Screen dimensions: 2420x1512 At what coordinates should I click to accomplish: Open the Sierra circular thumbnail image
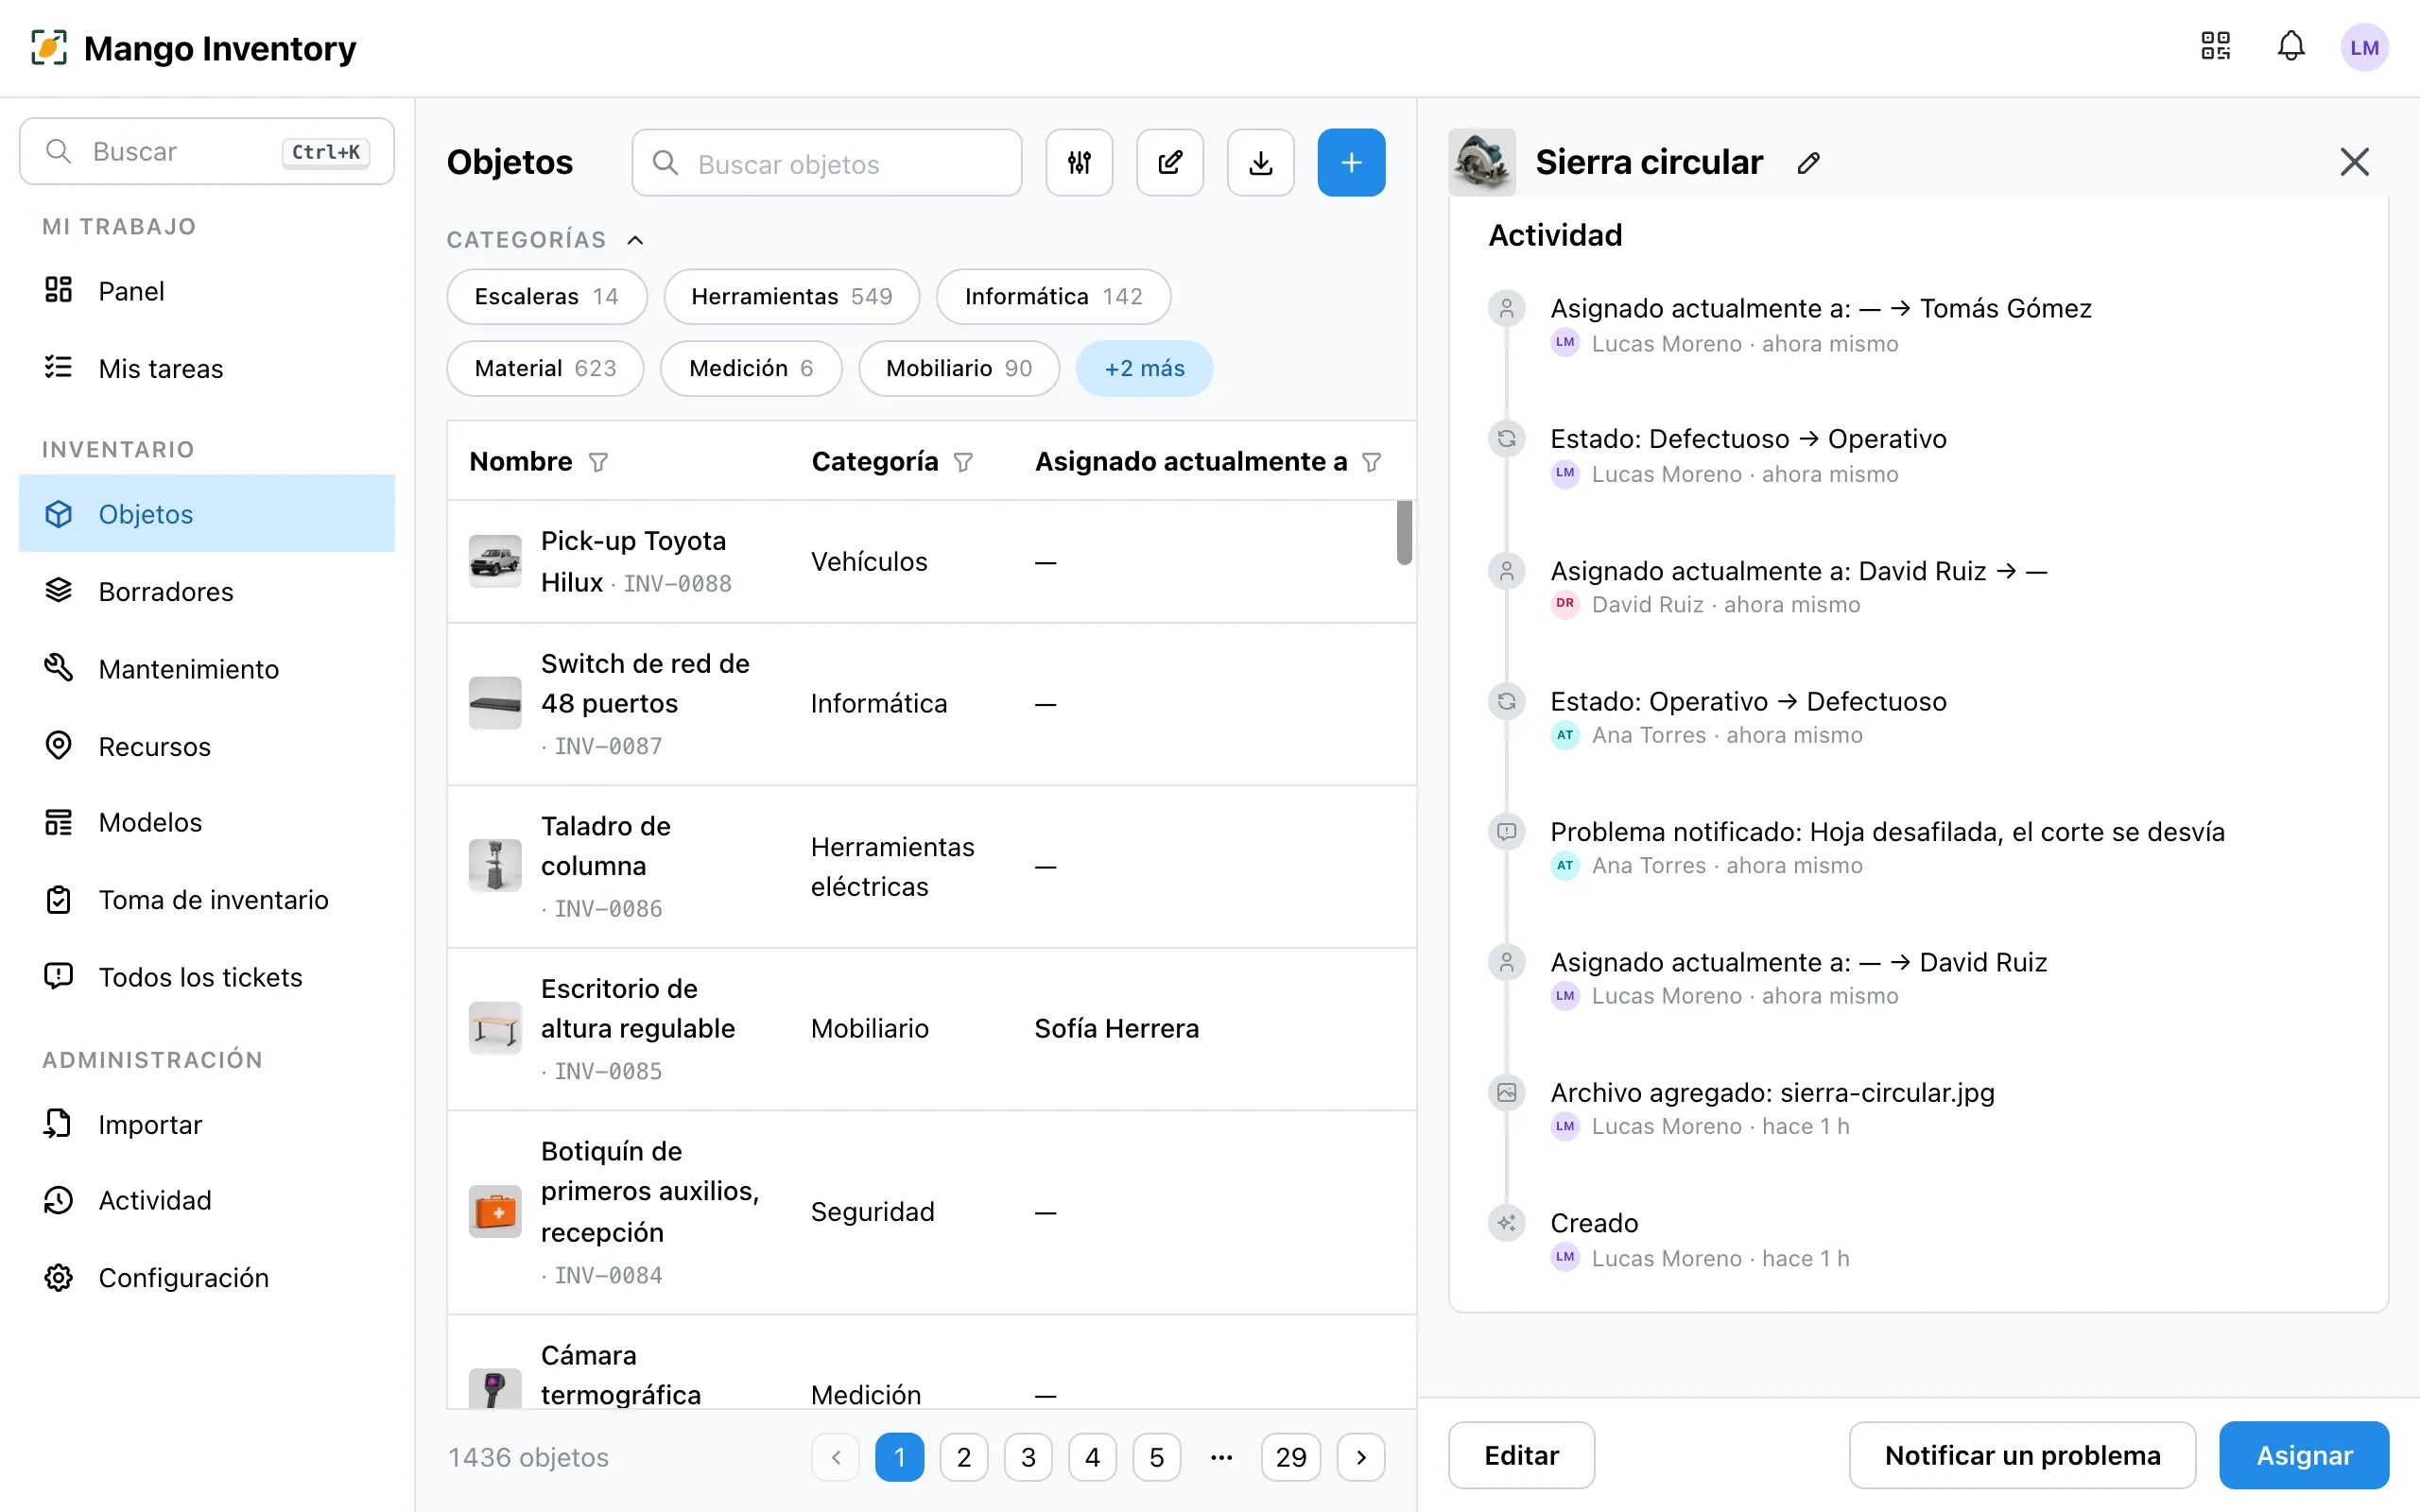point(1482,162)
